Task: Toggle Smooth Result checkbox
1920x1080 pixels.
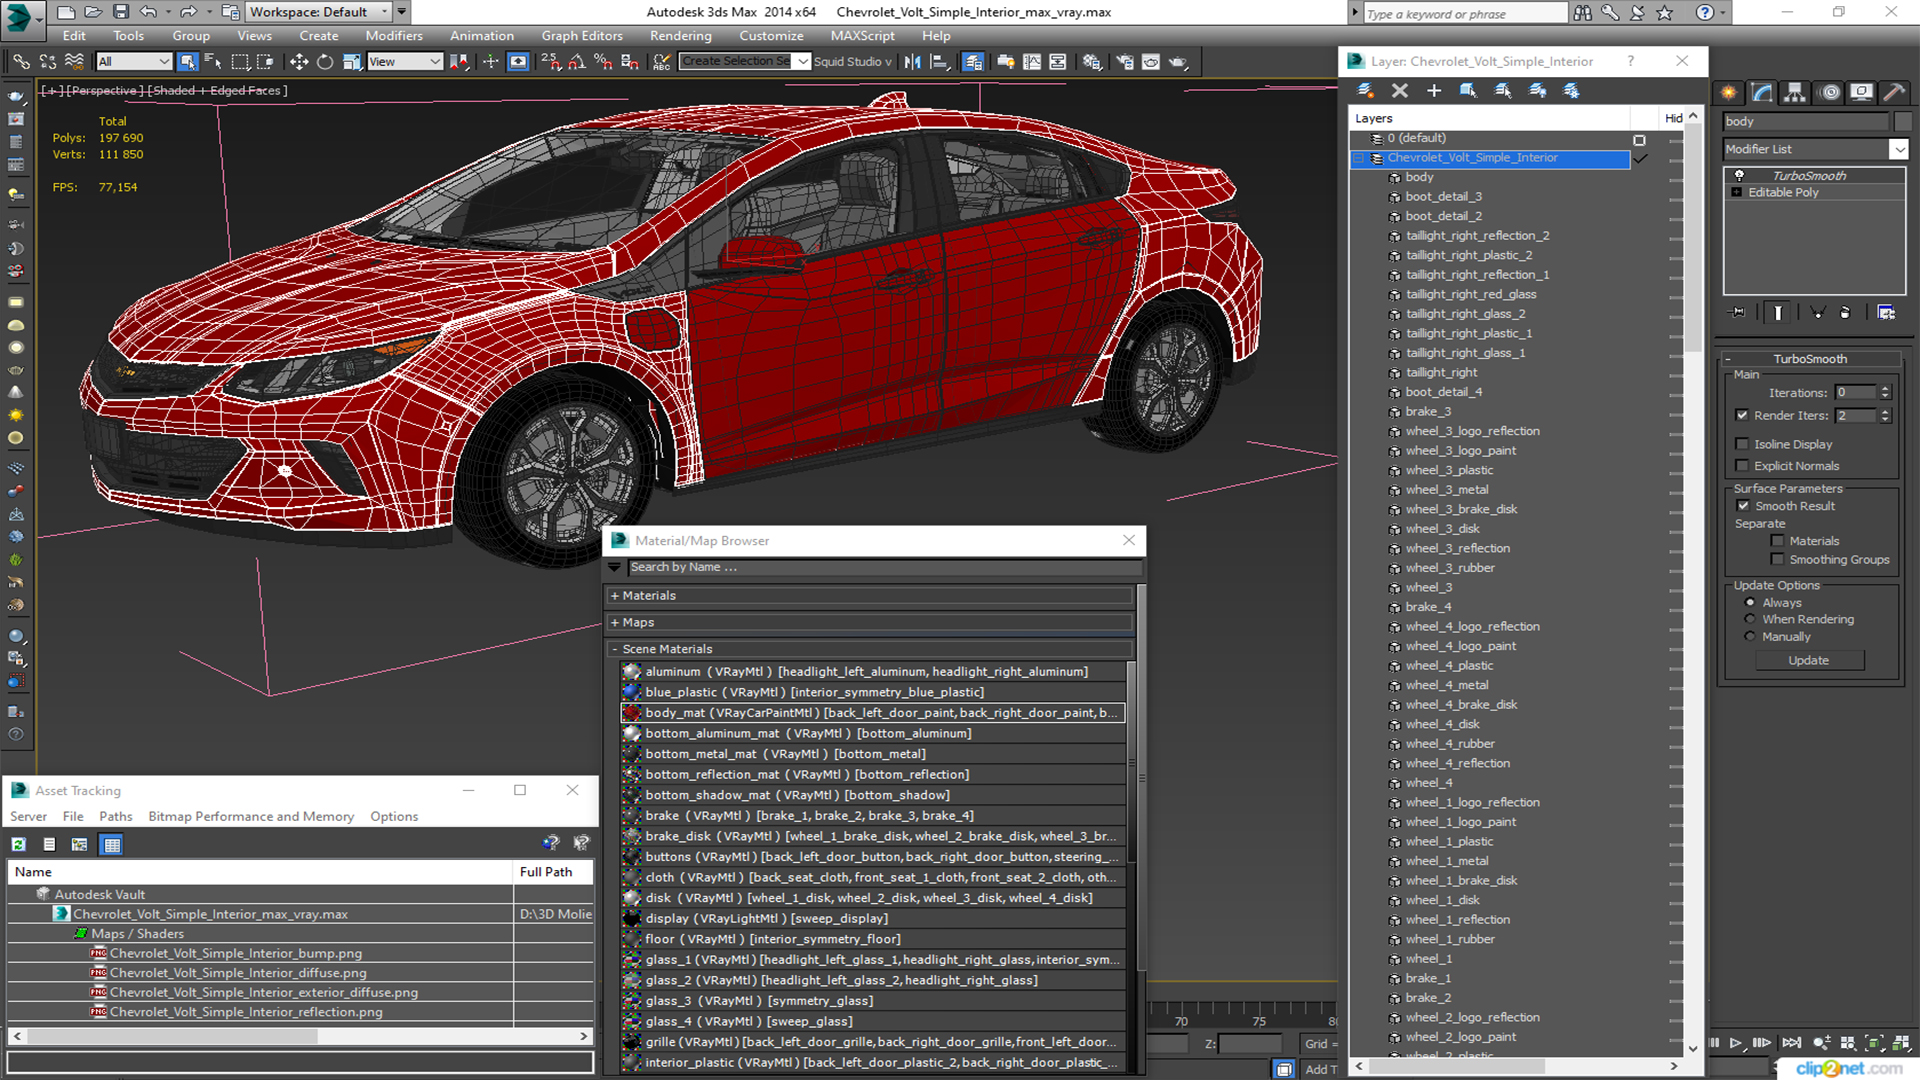Action: (x=1743, y=506)
